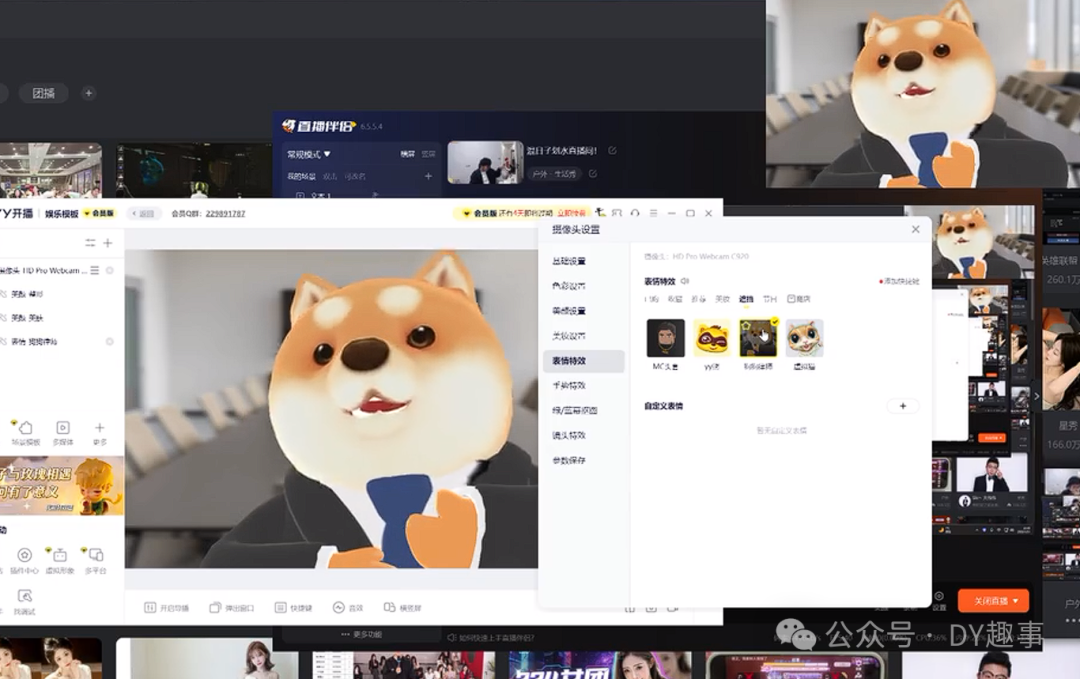Screen dimensions: 1080x679
Task: Close the camera settings dialog
Action: (915, 229)
